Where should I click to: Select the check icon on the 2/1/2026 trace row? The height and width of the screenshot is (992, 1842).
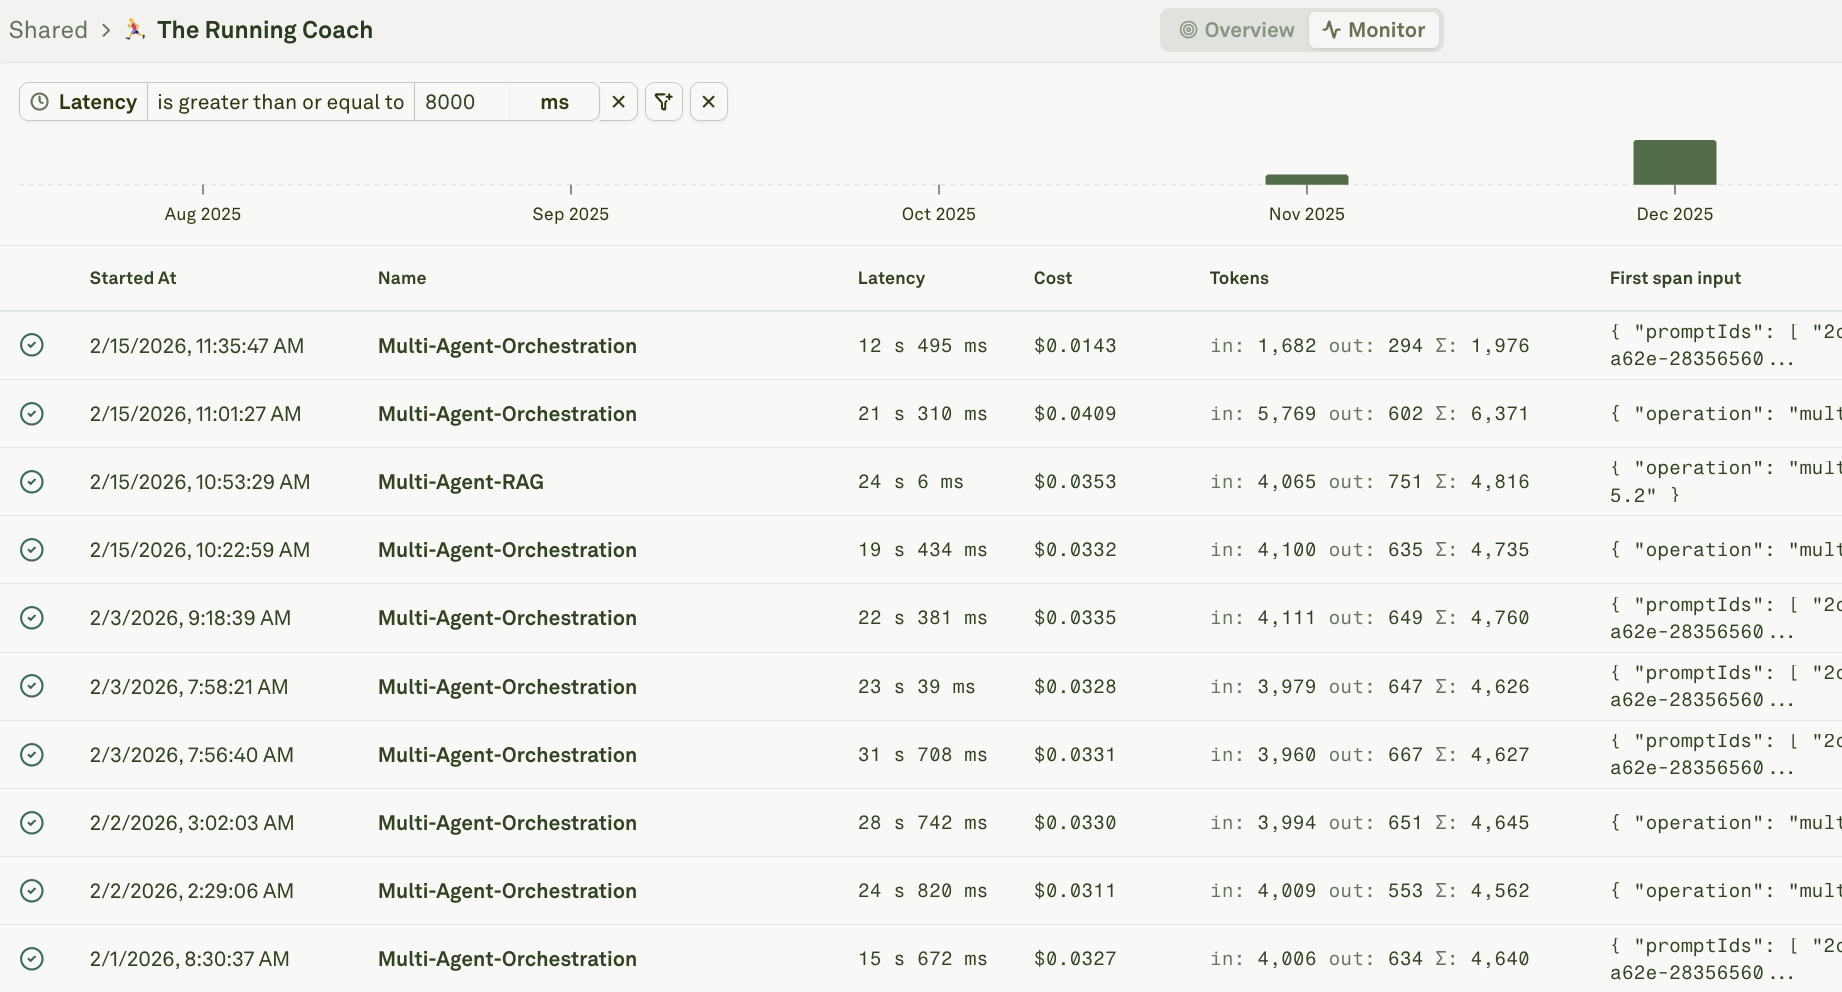32,958
